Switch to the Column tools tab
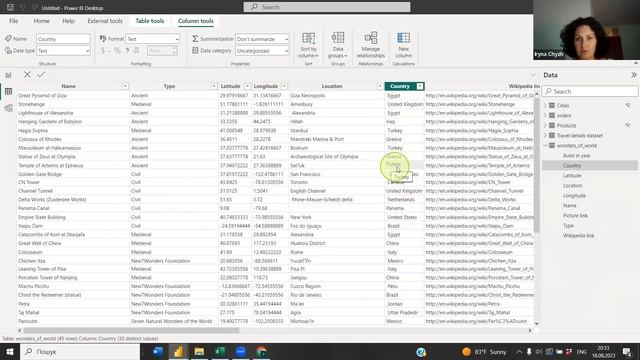The width and height of the screenshot is (640, 360). (196, 21)
